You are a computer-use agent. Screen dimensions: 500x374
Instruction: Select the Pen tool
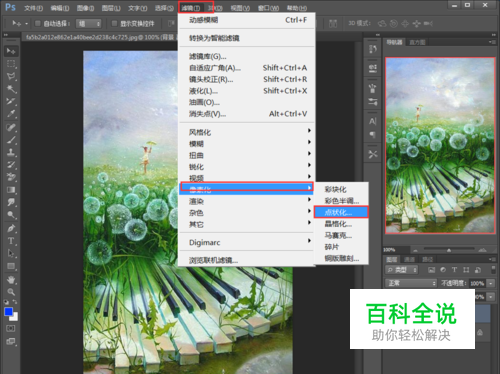[x=11, y=229]
